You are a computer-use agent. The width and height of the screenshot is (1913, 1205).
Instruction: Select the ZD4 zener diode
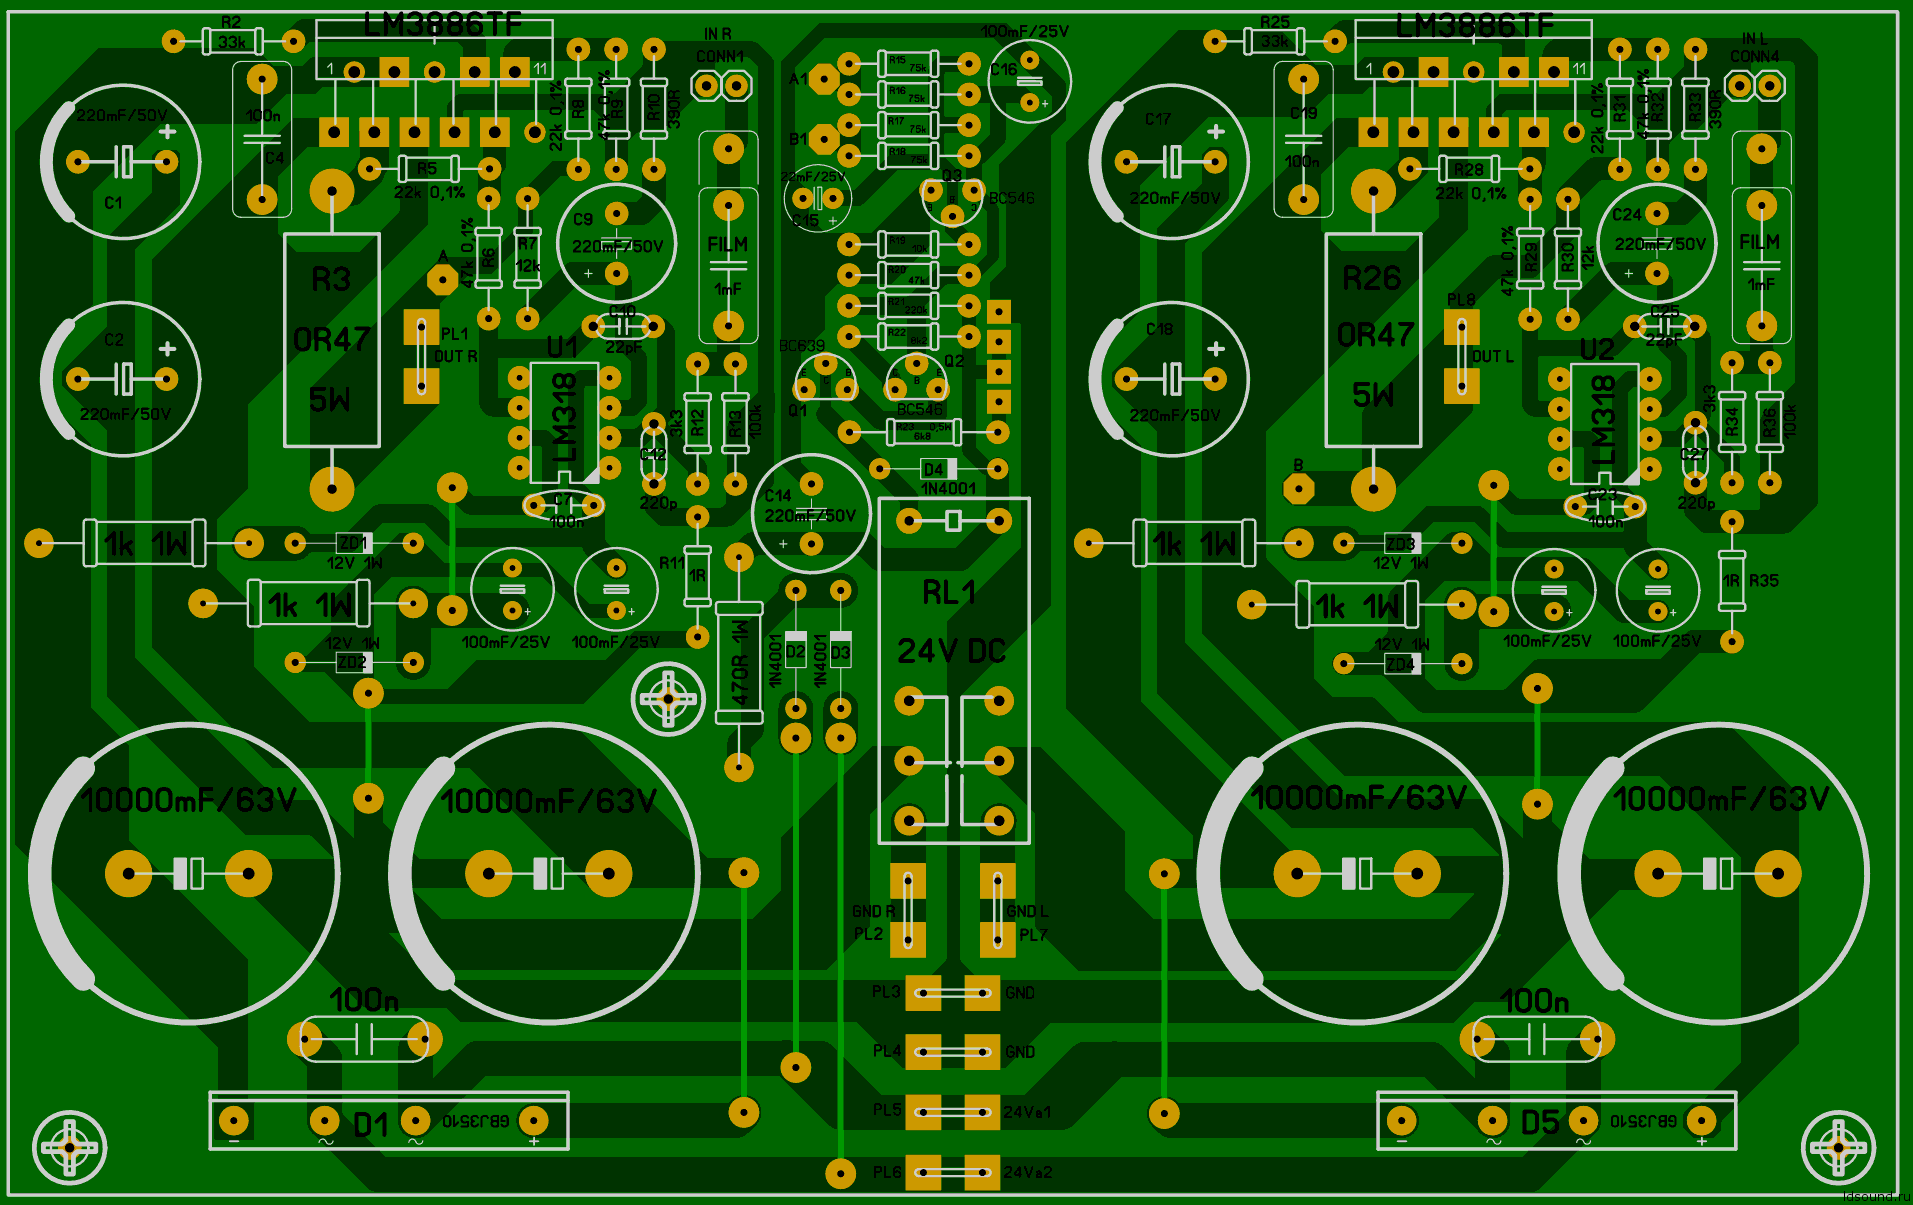coord(1403,663)
